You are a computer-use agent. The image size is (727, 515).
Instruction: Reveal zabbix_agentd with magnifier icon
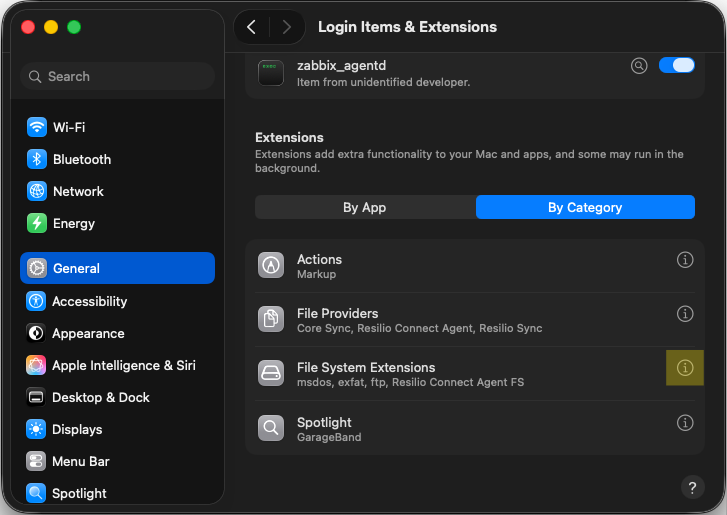pyautogui.click(x=639, y=66)
